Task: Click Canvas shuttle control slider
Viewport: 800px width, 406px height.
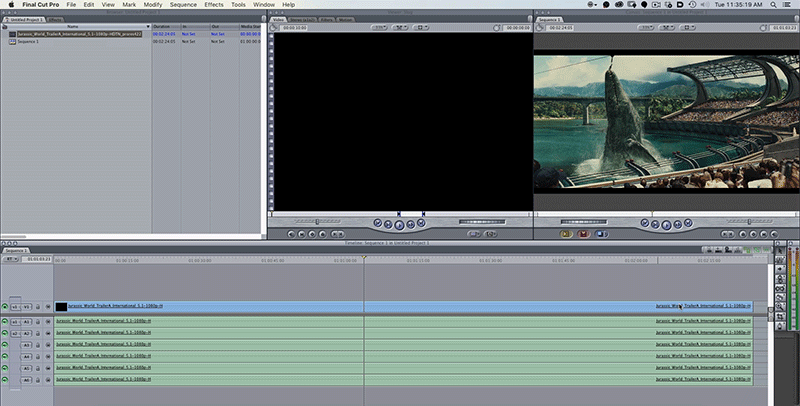Action: pos(749,221)
